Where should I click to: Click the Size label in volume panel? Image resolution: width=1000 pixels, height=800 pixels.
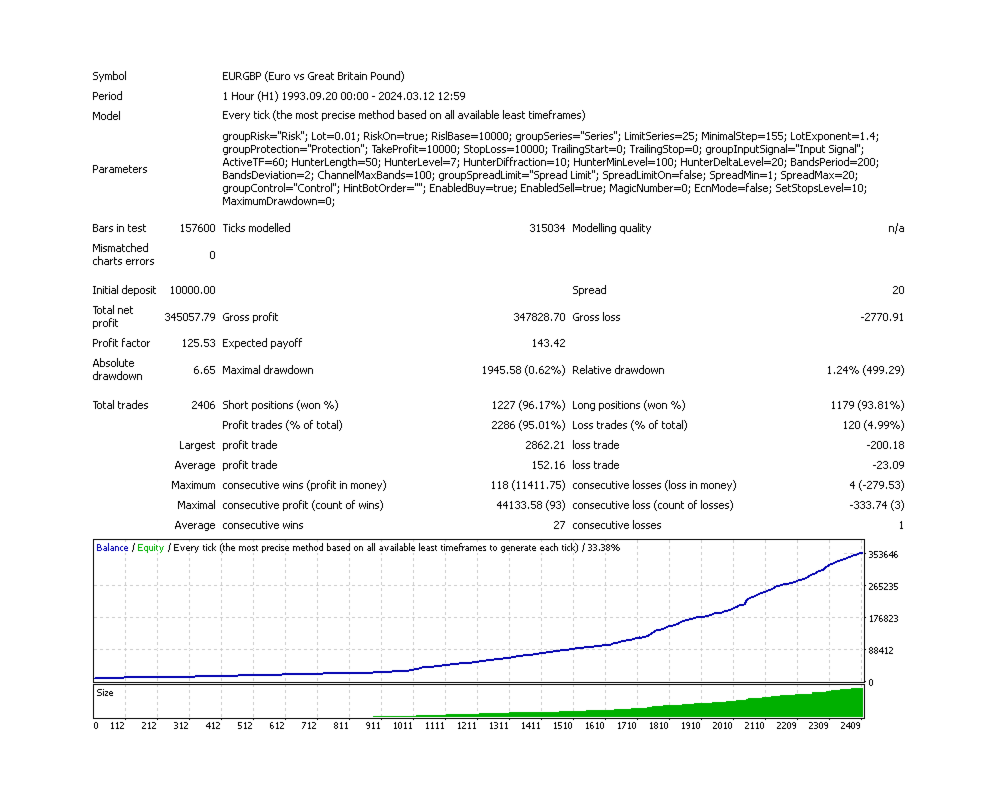[x=105, y=693]
